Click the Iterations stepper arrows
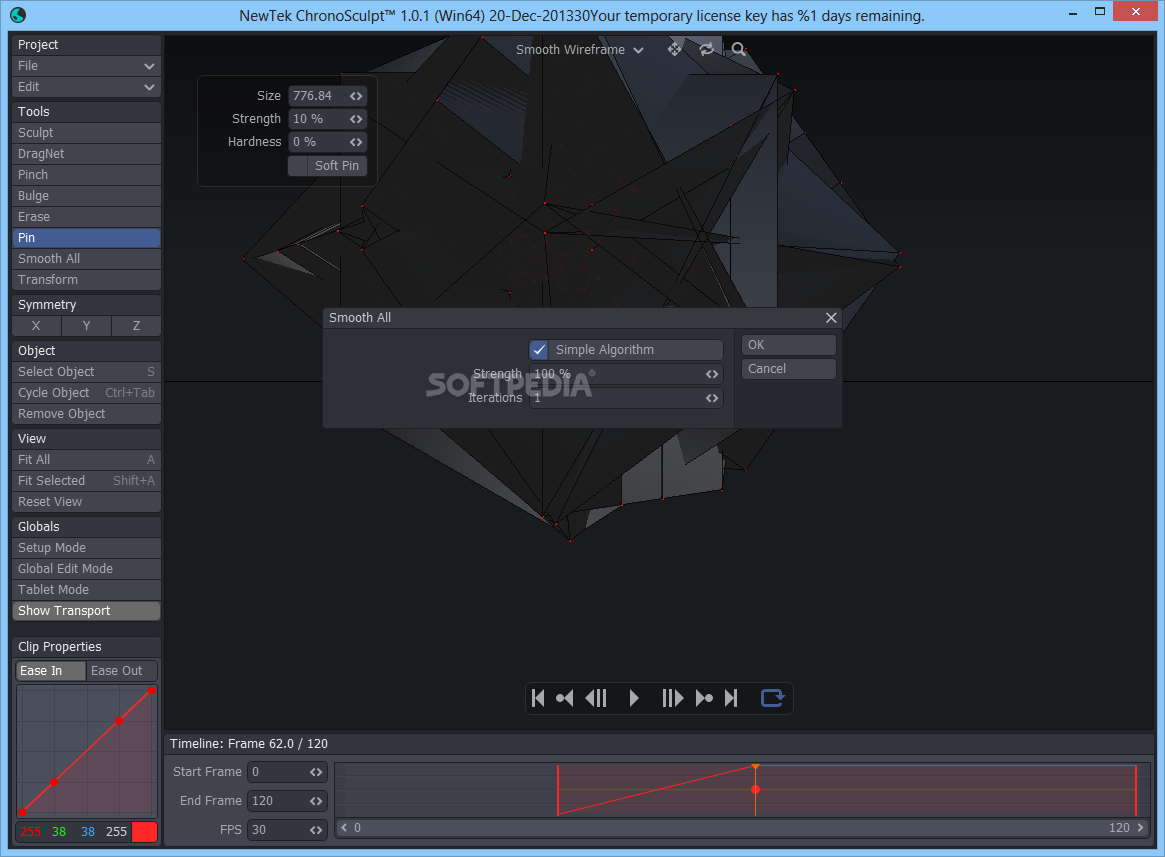The image size is (1165, 857). 712,398
